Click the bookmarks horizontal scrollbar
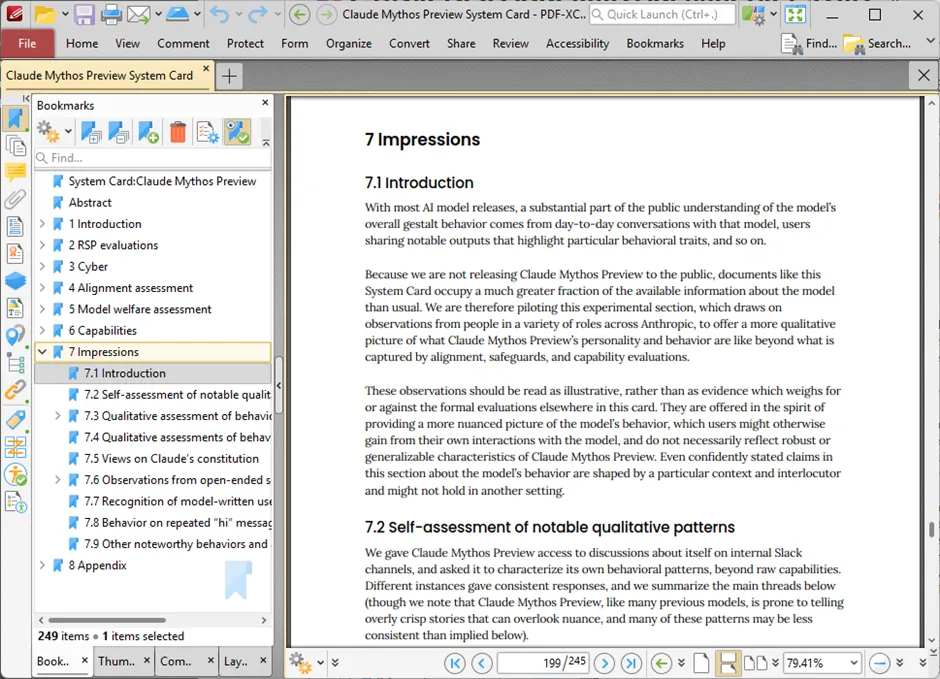The height and width of the screenshot is (679, 940). tap(110, 620)
